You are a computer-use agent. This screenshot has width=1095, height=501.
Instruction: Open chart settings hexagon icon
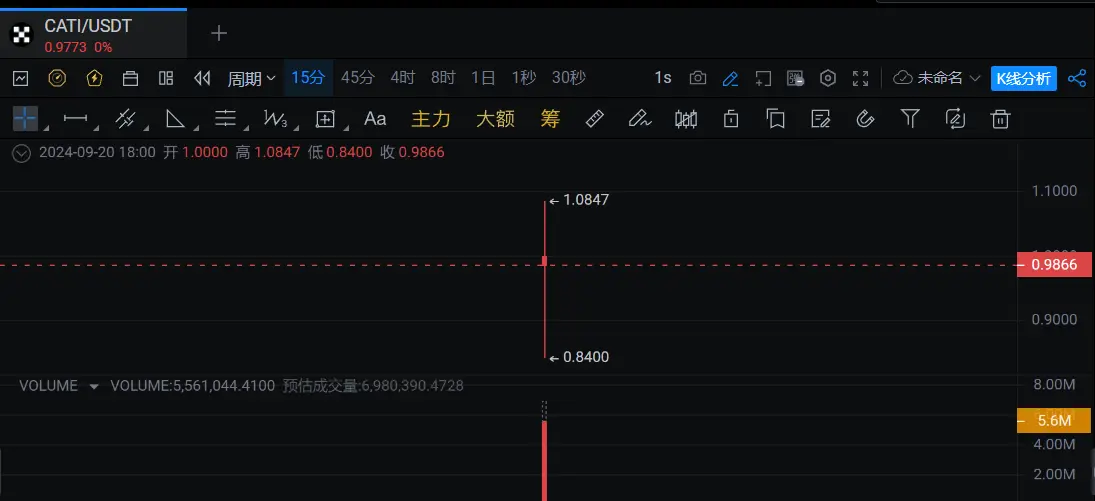828,78
